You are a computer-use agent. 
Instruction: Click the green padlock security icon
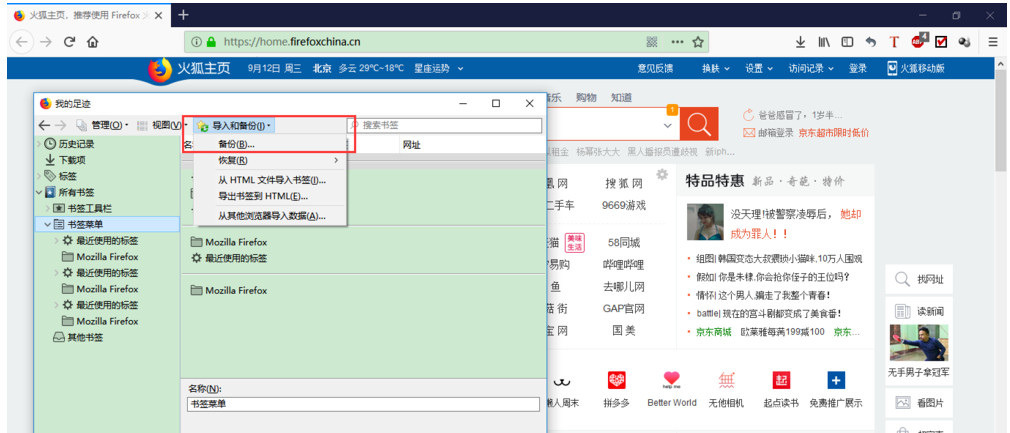[x=211, y=42]
